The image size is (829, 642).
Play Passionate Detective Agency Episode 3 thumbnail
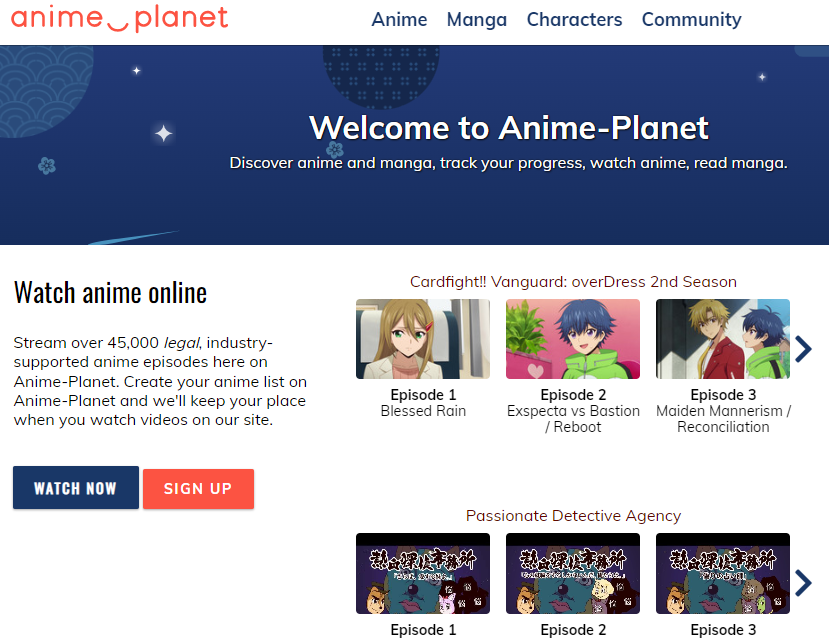pyautogui.click(x=723, y=573)
